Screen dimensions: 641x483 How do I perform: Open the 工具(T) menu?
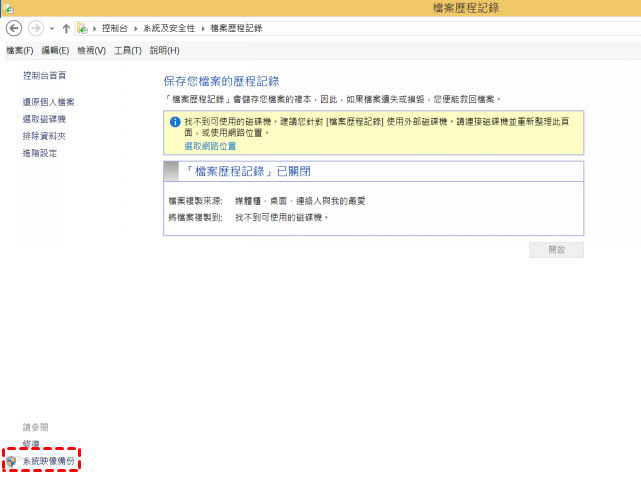point(128,51)
